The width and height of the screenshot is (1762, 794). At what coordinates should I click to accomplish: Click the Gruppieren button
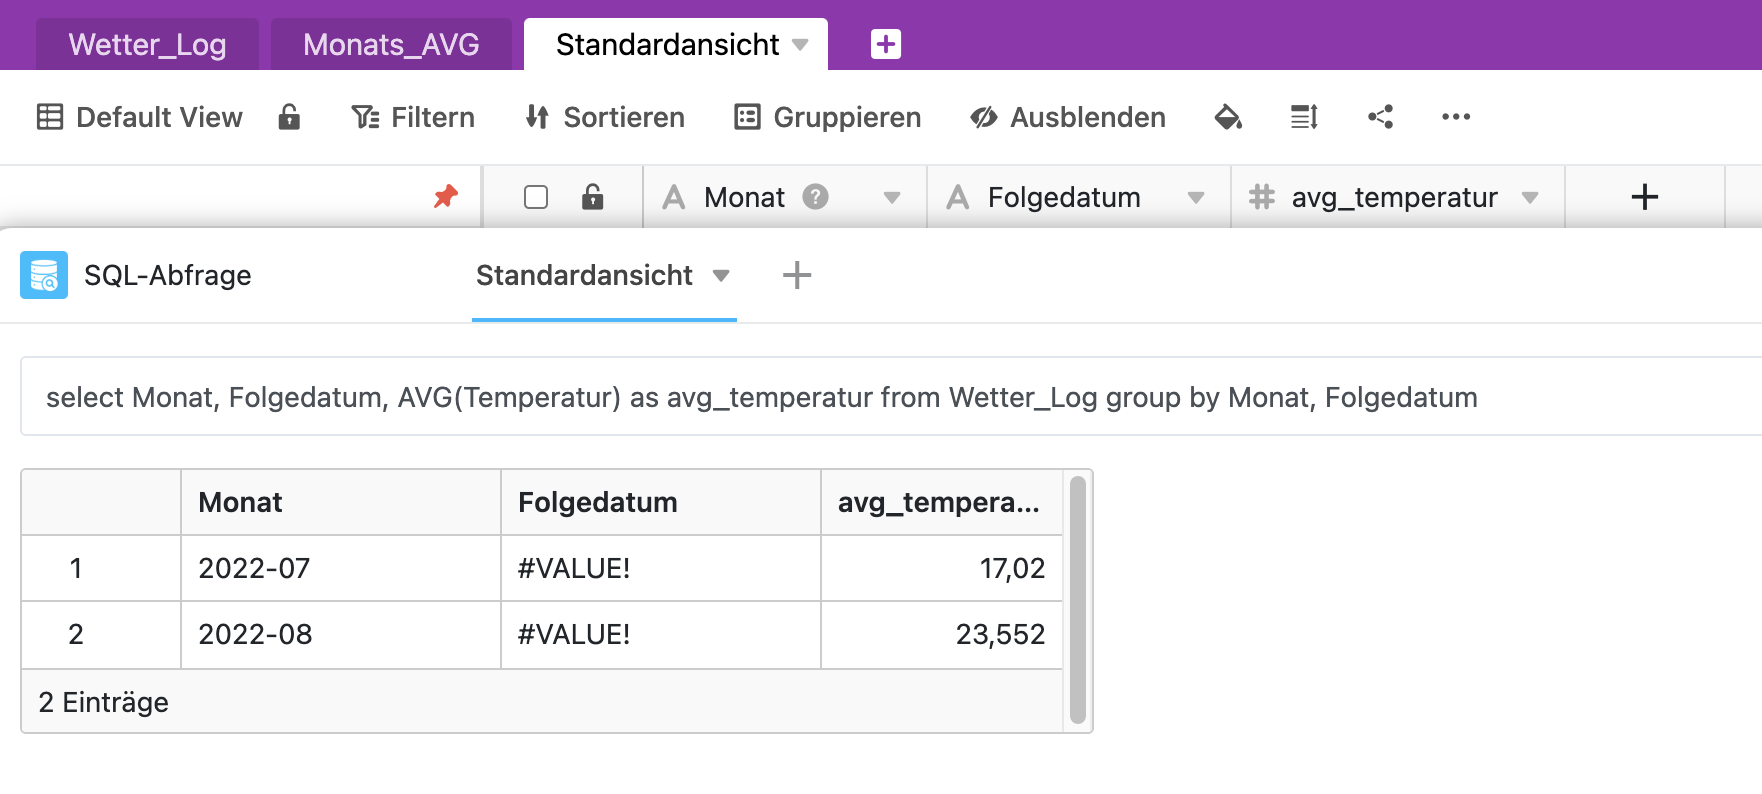pyautogui.click(x=827, y=117)
